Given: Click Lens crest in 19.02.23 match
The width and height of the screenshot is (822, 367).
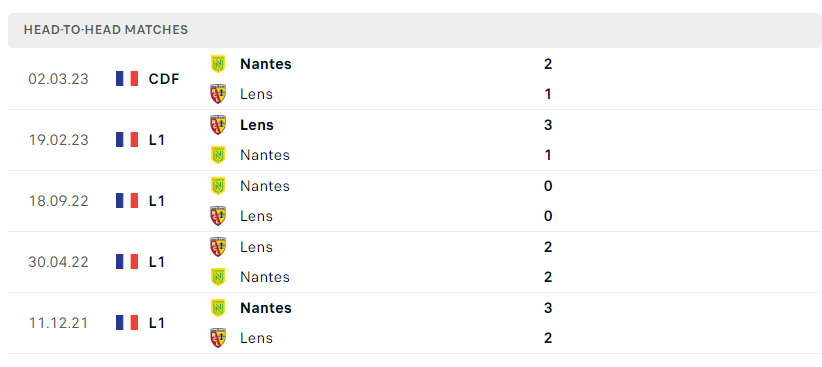Looking at the screenshot, I should coord(218,125).
